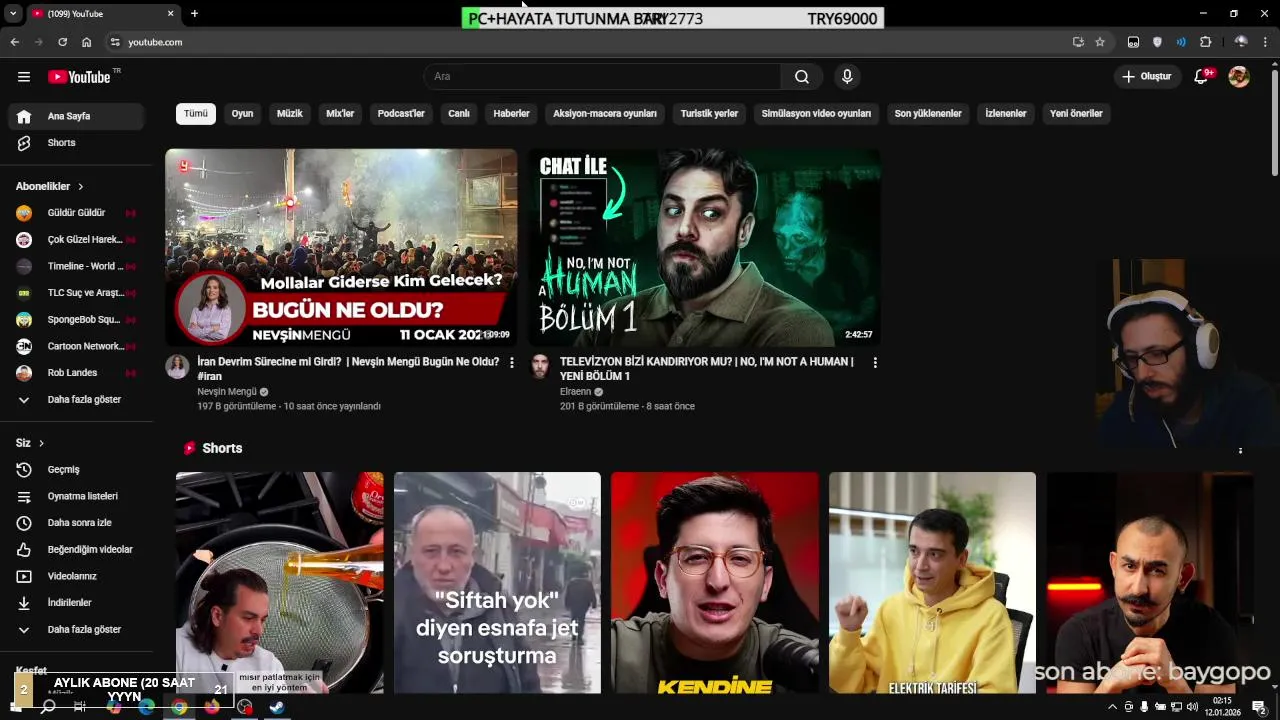
Task: Expand lower Daha fazla göster under İndirilenler
Action: pos(76,630)
